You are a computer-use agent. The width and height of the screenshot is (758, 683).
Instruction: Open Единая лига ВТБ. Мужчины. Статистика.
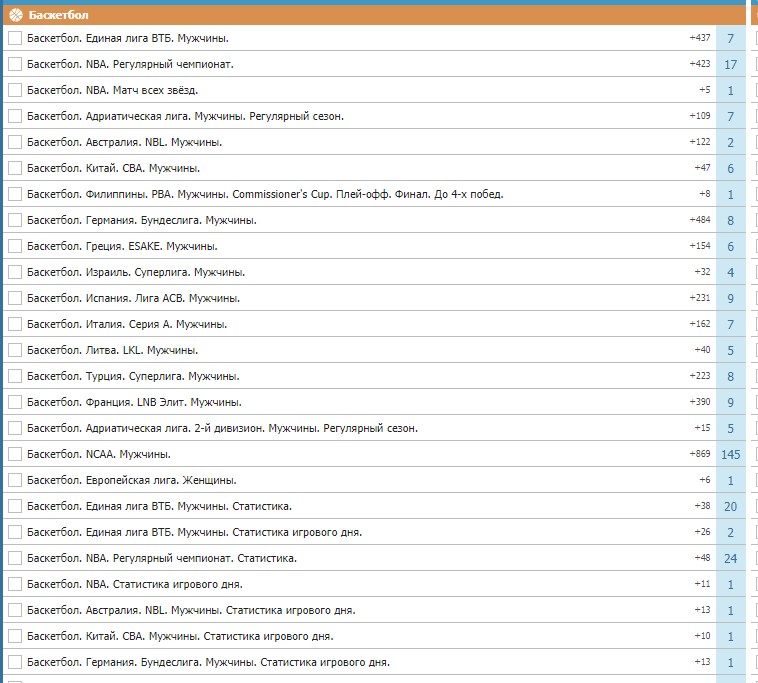160,507
